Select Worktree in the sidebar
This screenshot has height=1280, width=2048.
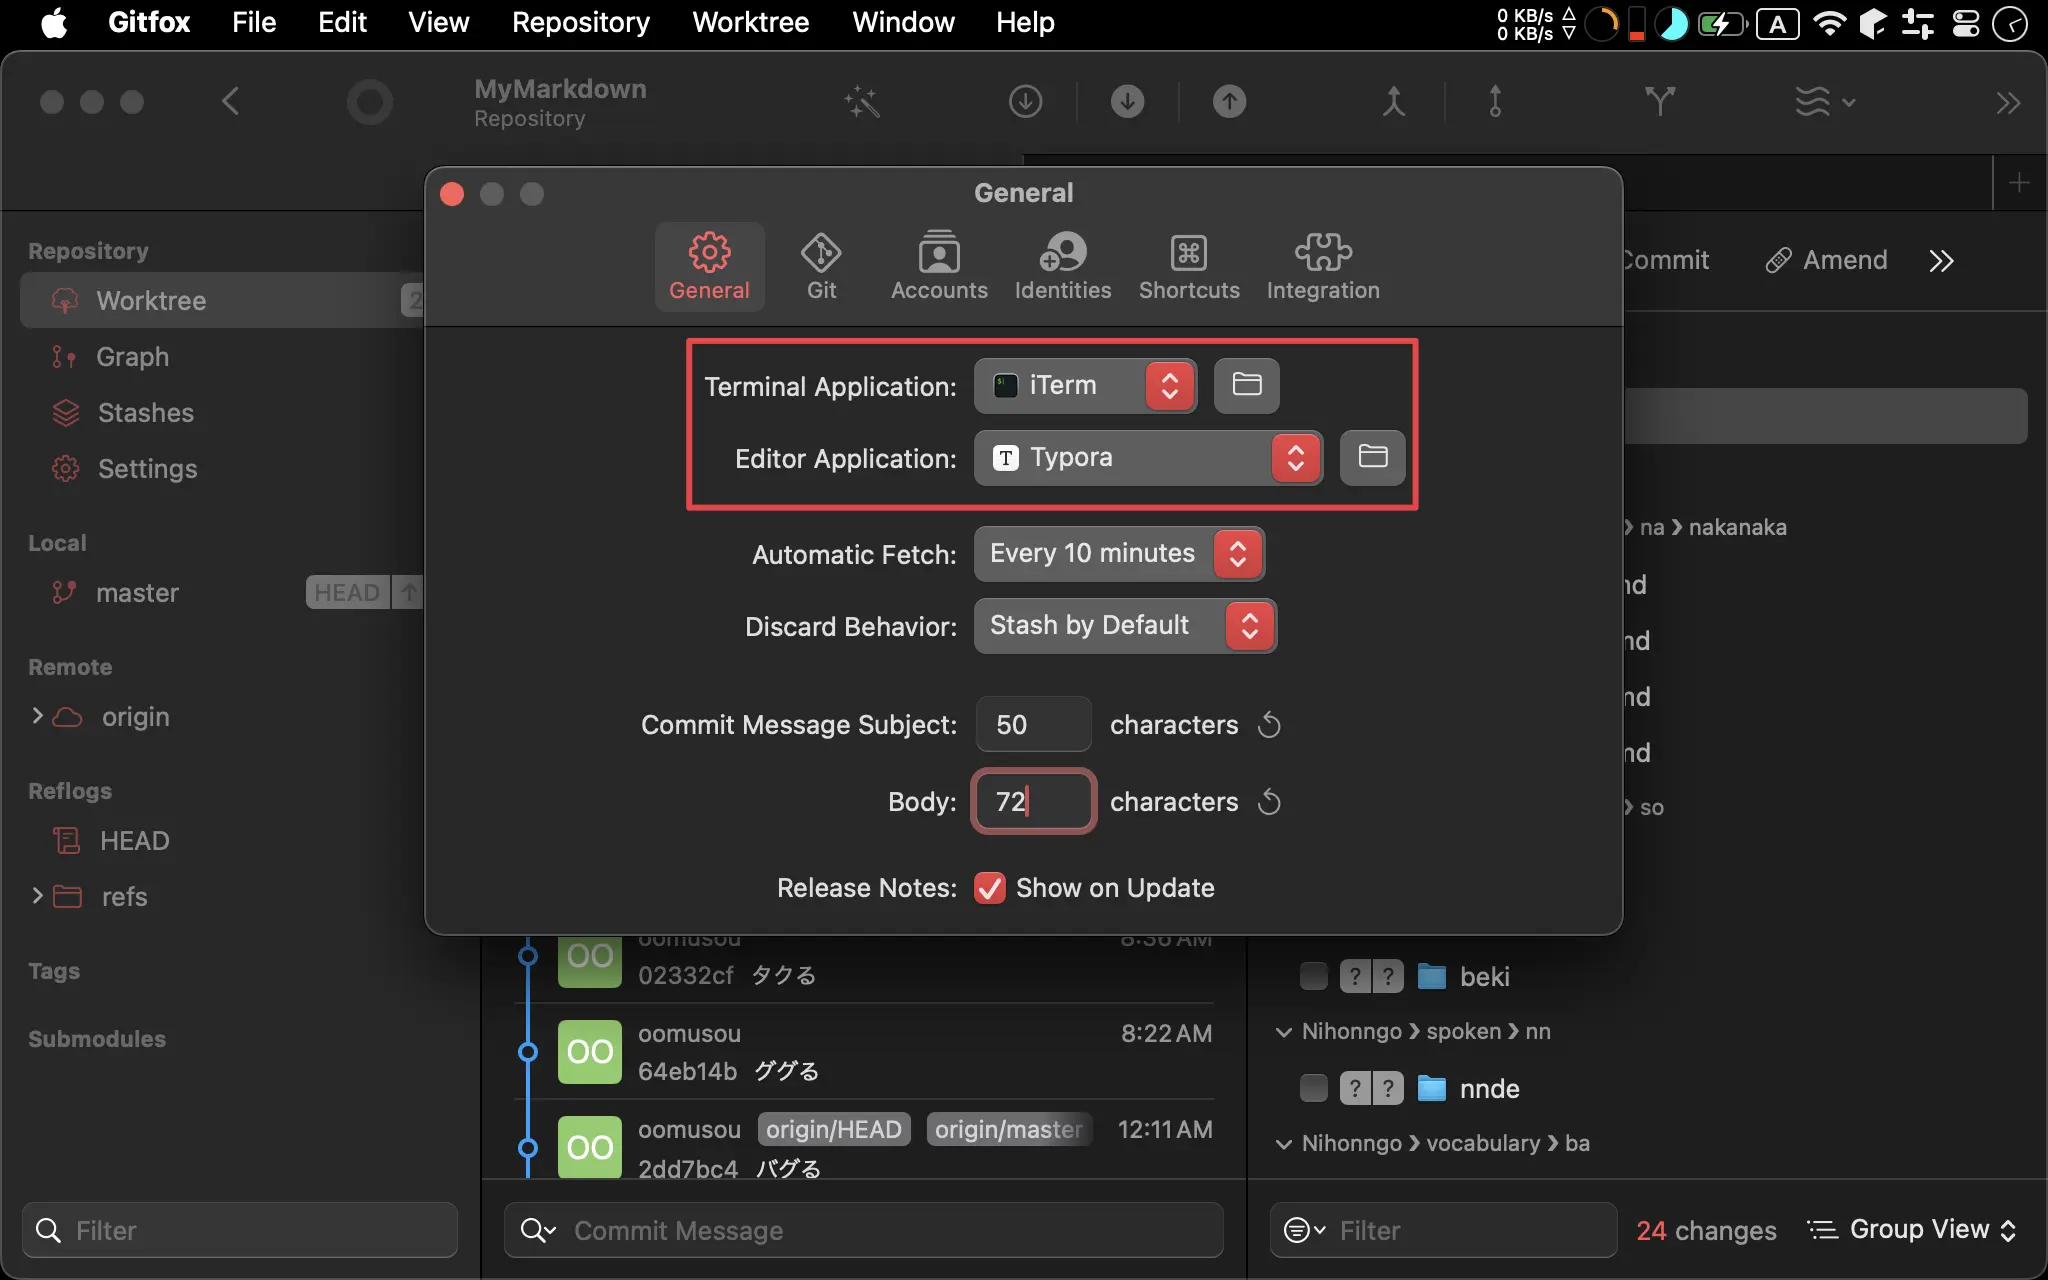[x=222, y=300]
